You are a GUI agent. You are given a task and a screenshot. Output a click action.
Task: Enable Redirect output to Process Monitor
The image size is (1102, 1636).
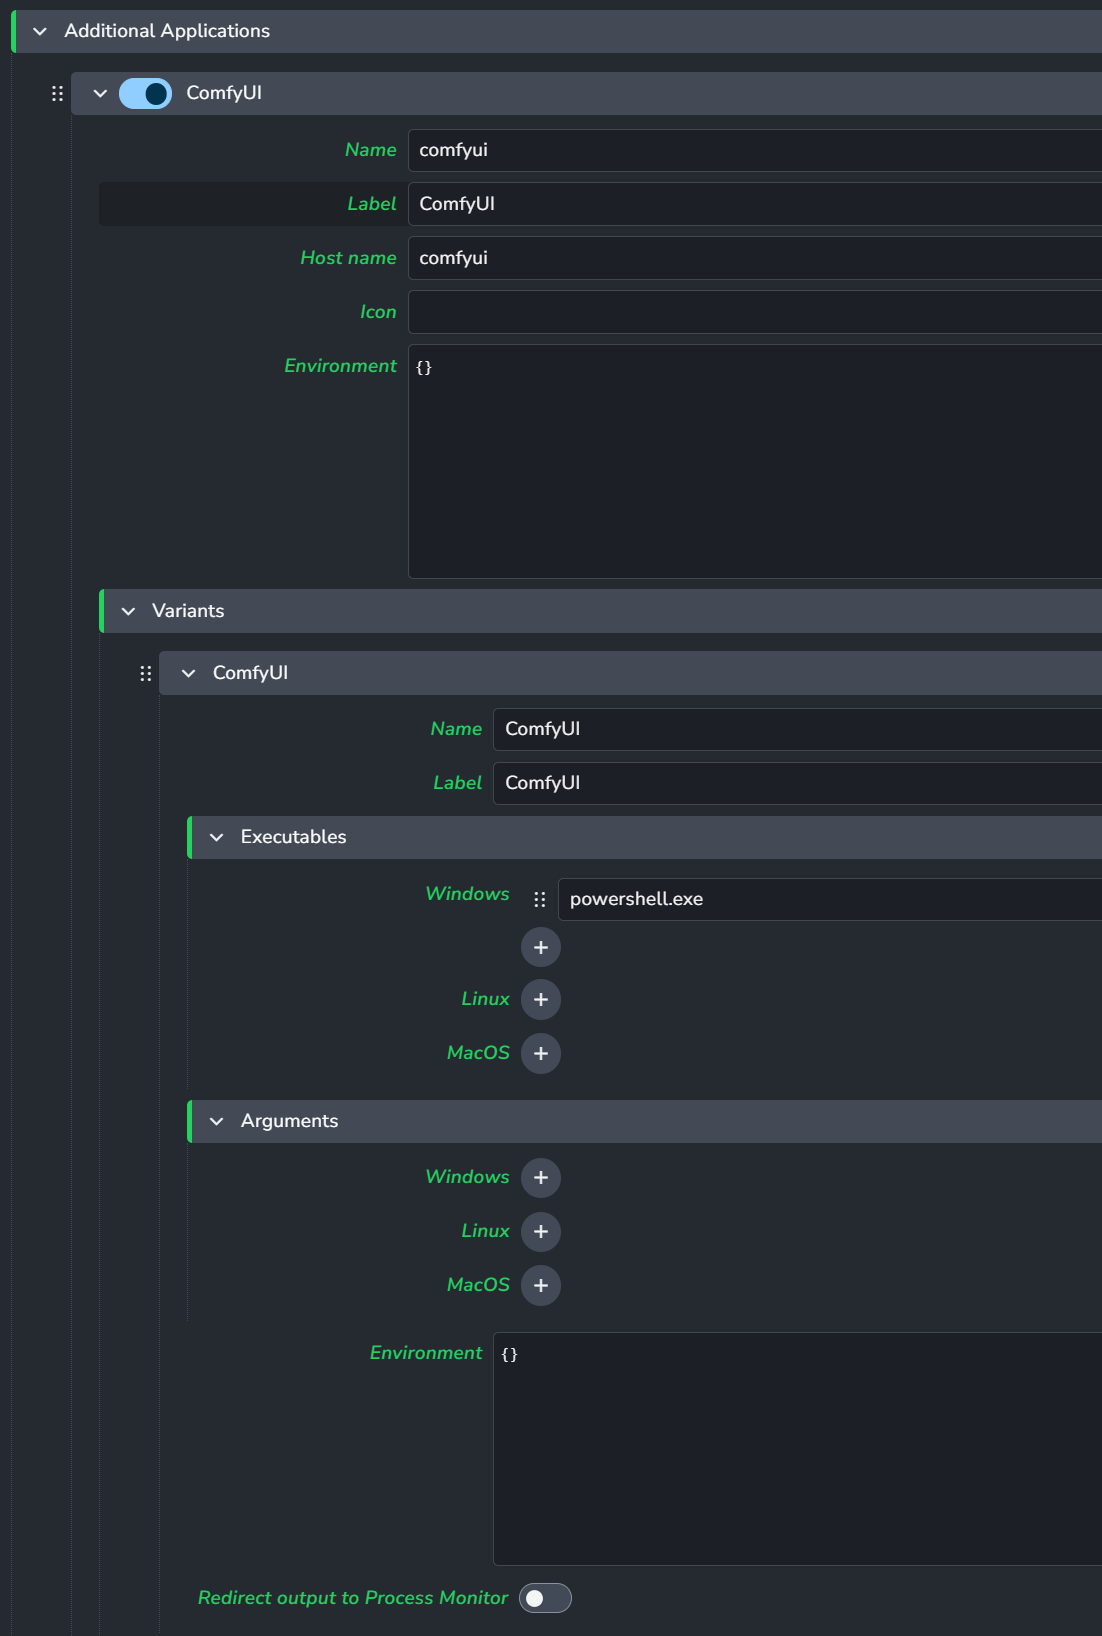click(x=545, y=1598)
